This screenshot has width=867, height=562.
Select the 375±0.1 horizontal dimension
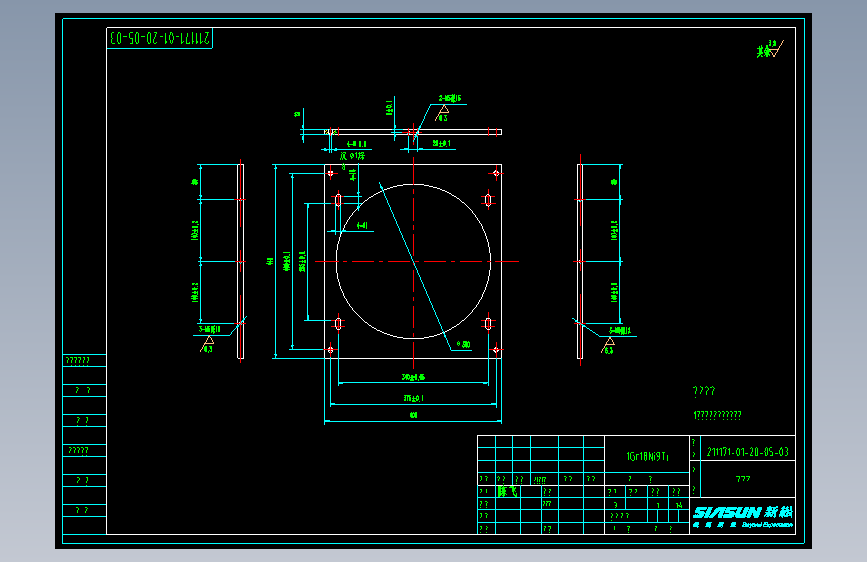pyautogui.click(x=414, y=398)
